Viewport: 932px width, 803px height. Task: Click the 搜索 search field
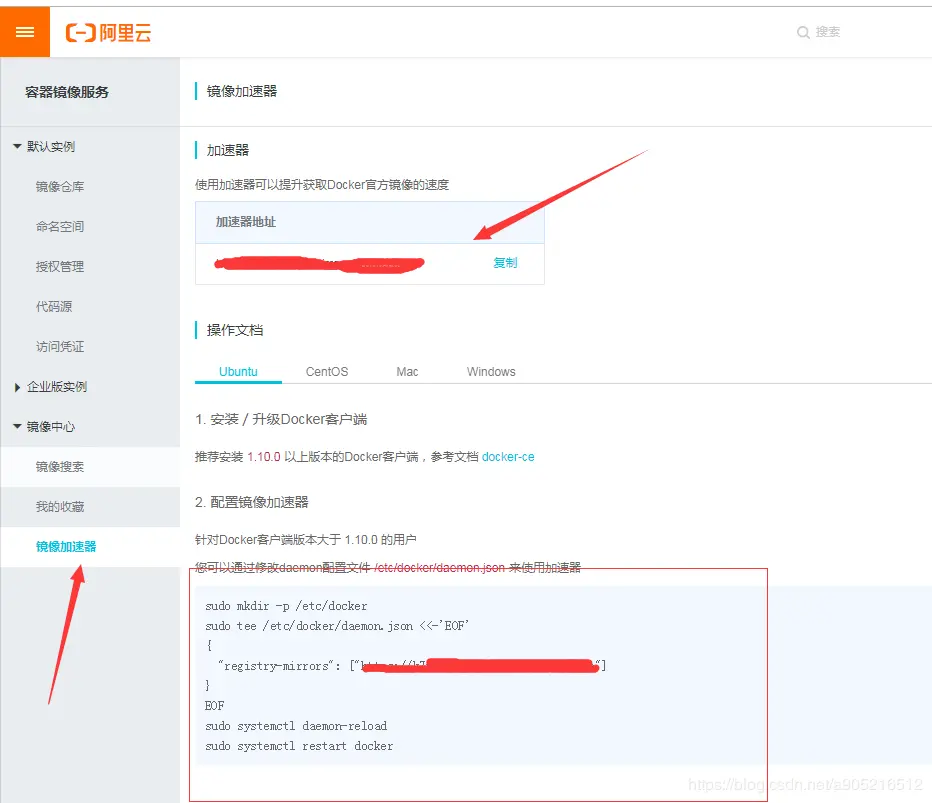pos(827,32)
